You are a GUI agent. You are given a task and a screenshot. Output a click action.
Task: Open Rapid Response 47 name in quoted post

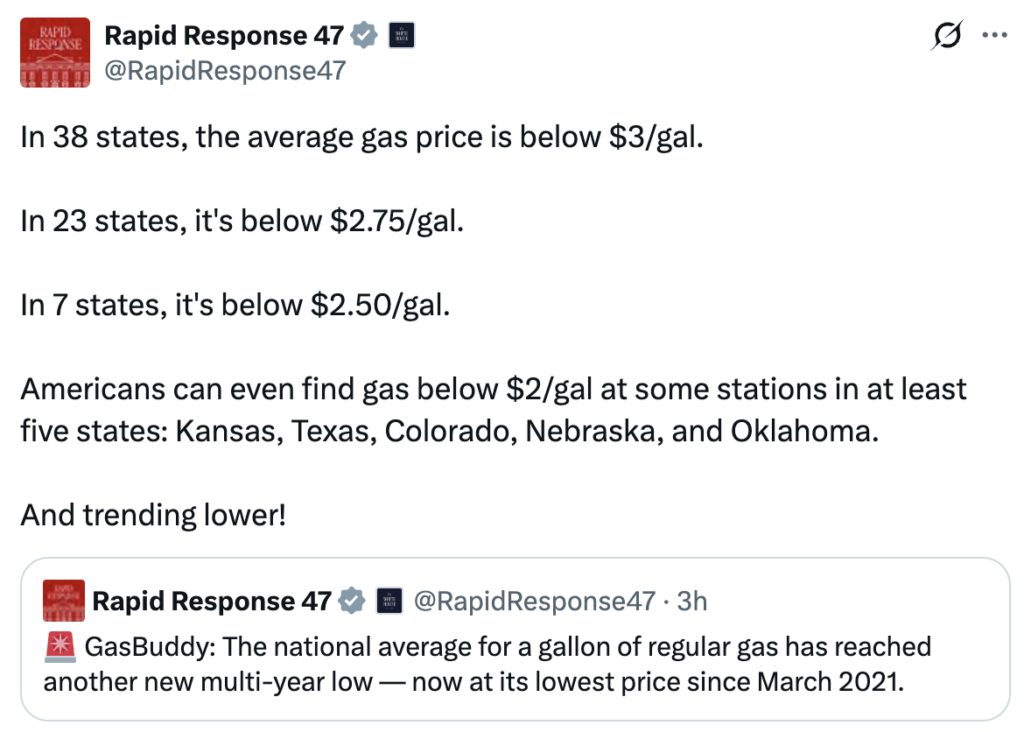[x=211, y=601]
